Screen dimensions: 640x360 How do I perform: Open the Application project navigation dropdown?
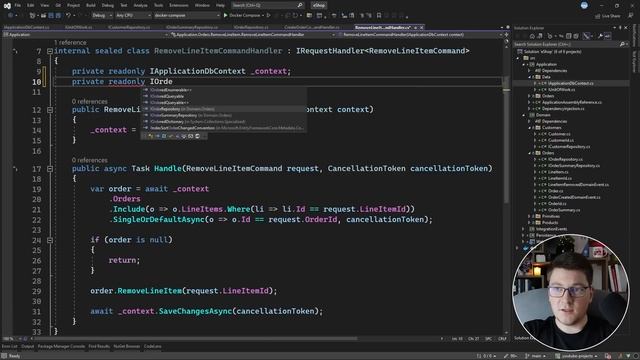click(86, 35)
